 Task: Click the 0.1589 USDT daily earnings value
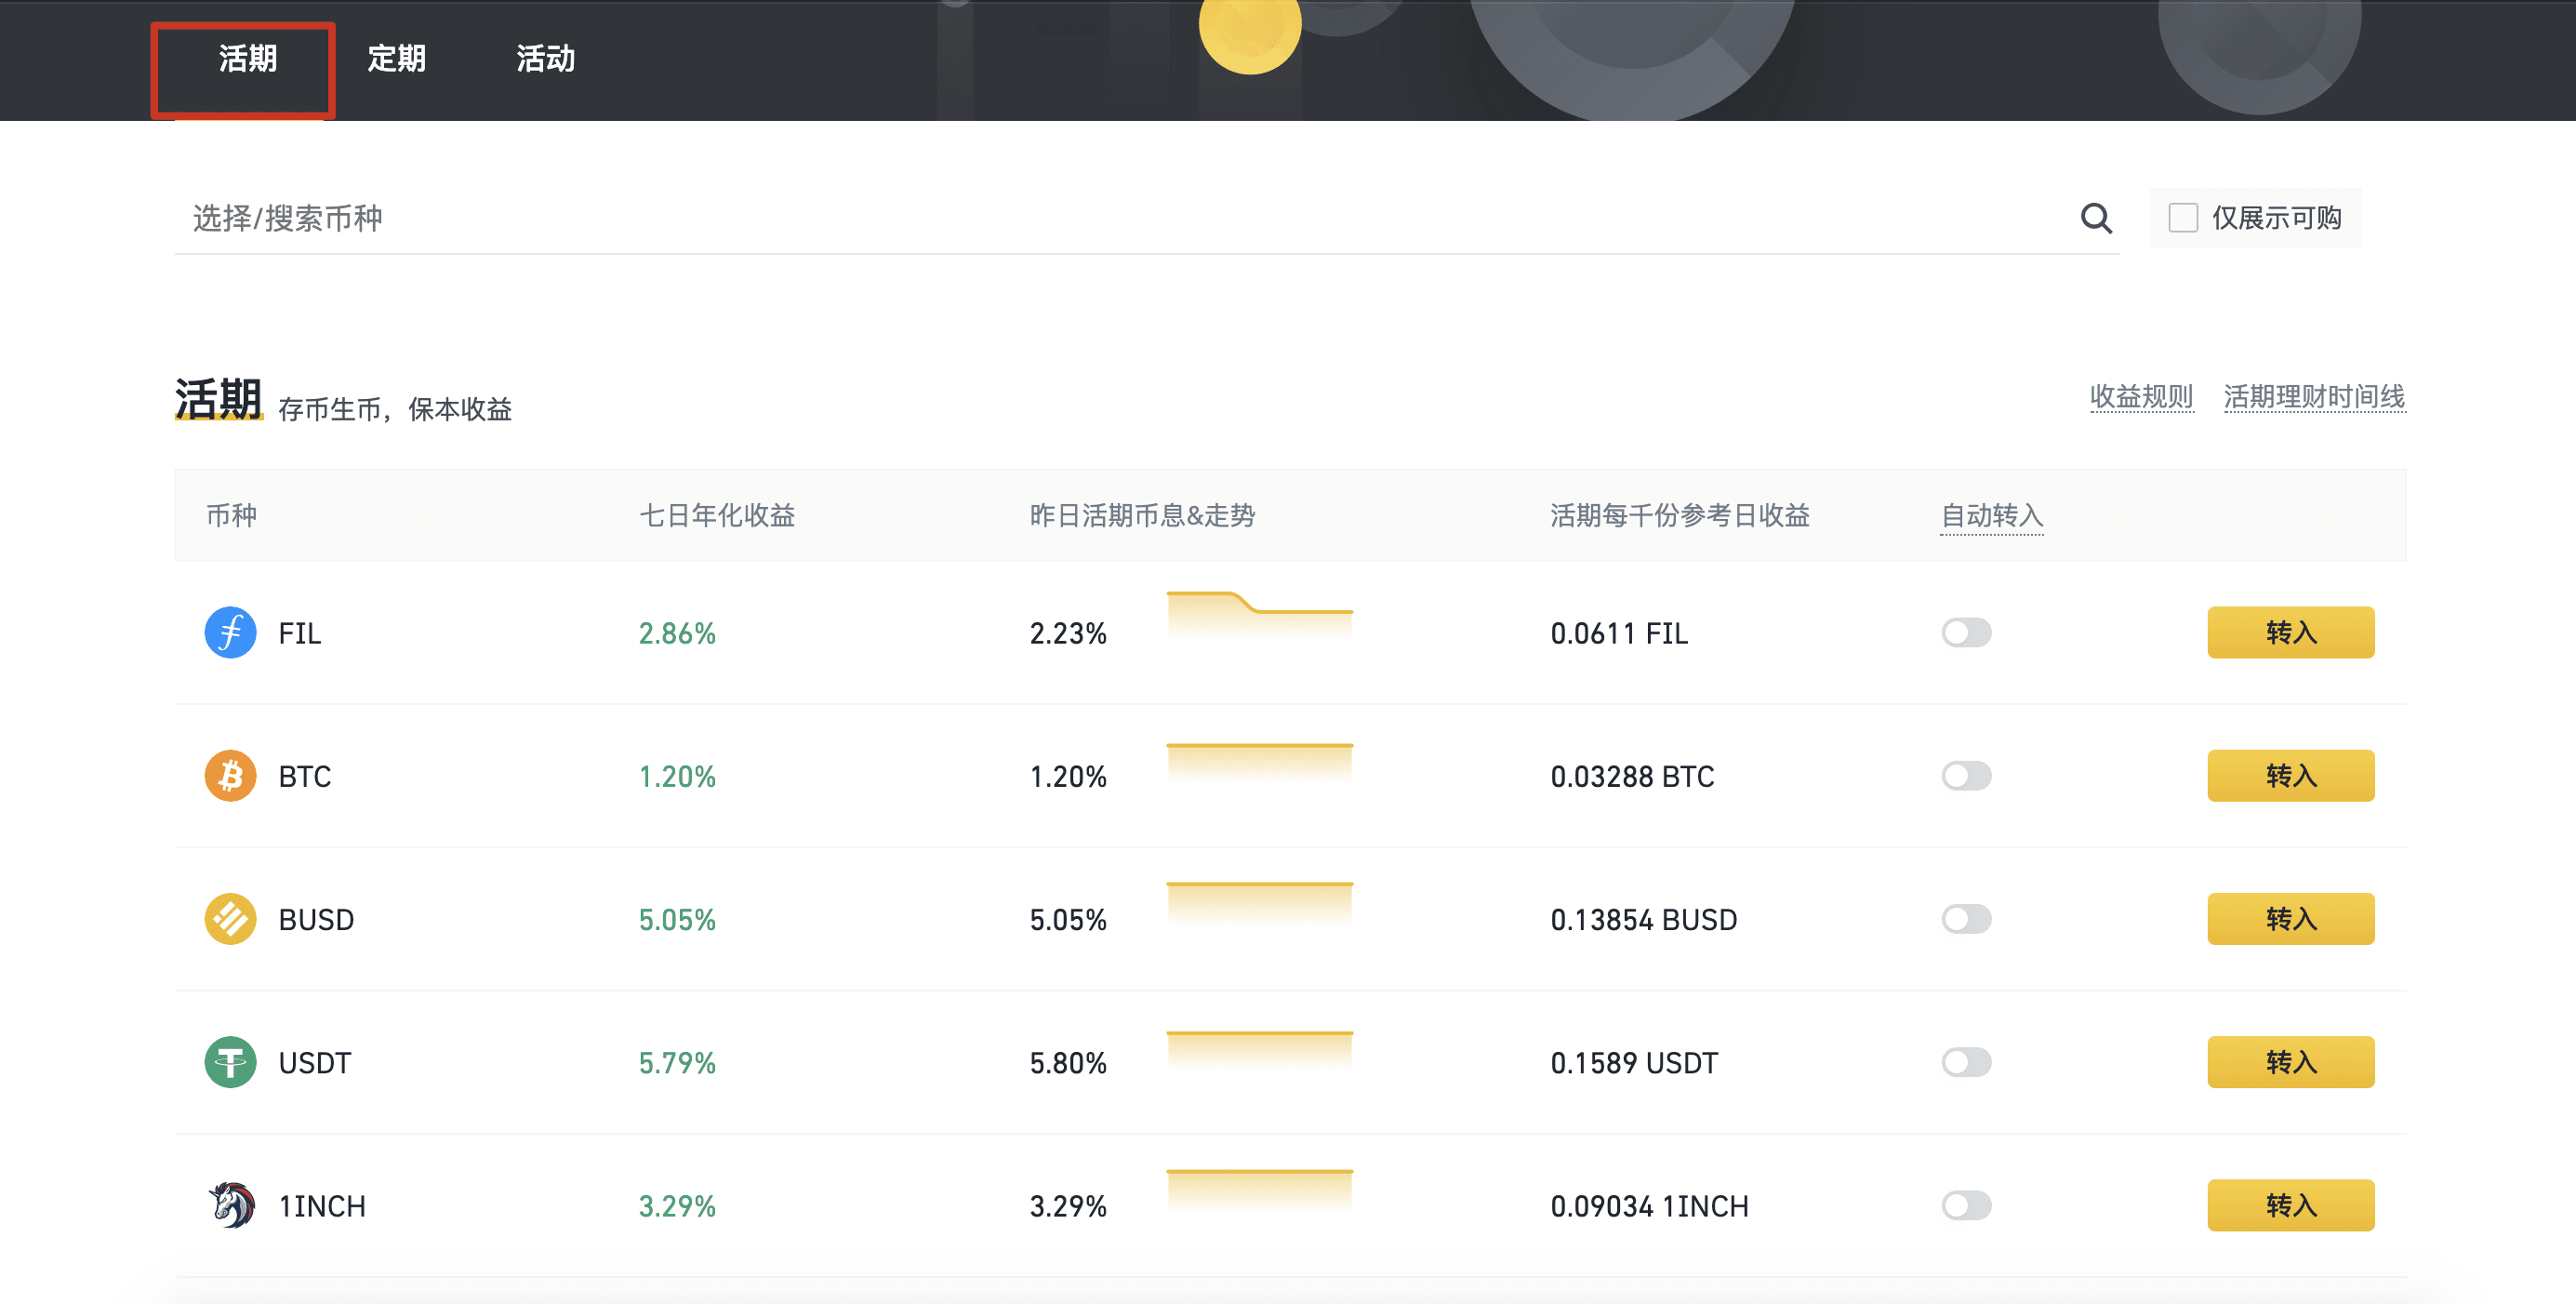1634,1063
